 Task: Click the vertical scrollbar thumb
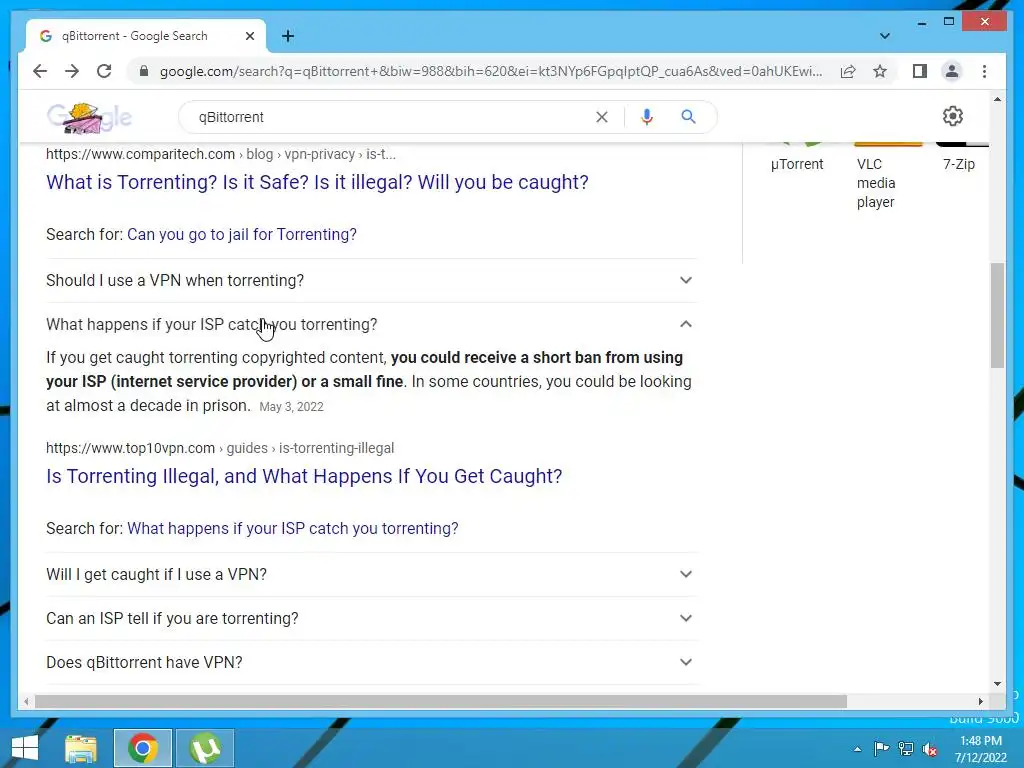point(997,315)
